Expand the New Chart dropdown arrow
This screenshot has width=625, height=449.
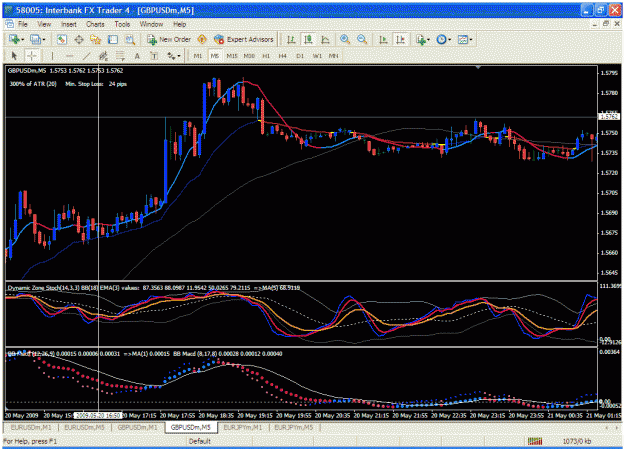pos(23,39)
